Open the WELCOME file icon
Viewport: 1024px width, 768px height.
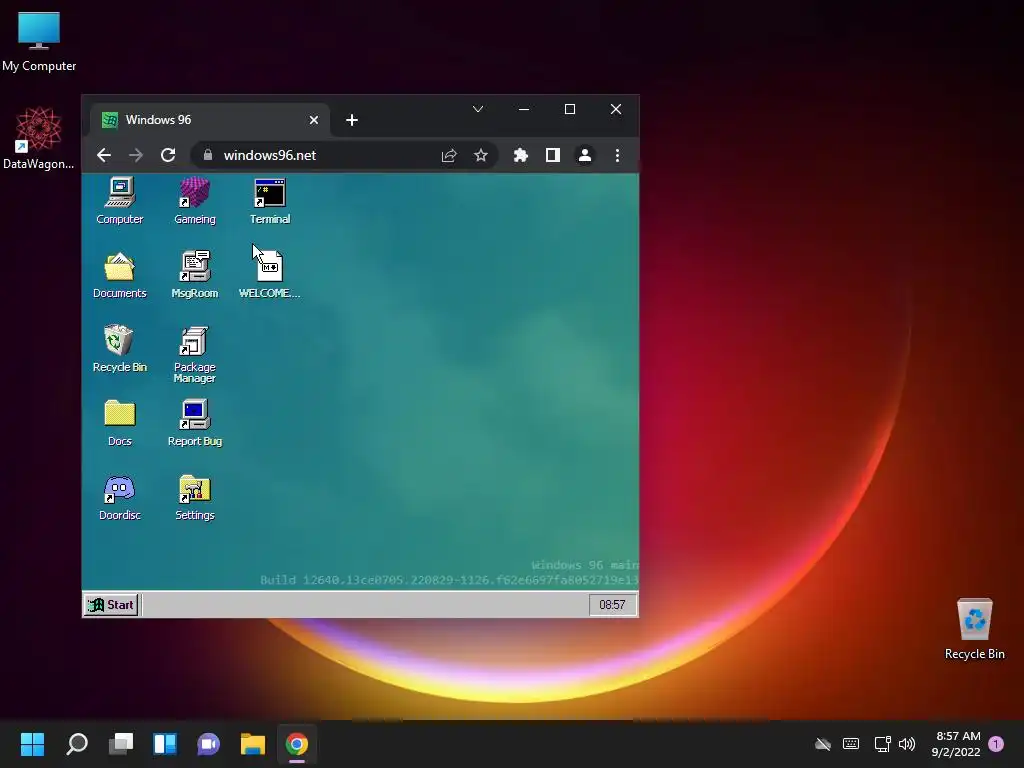click(x=270, y=275)
